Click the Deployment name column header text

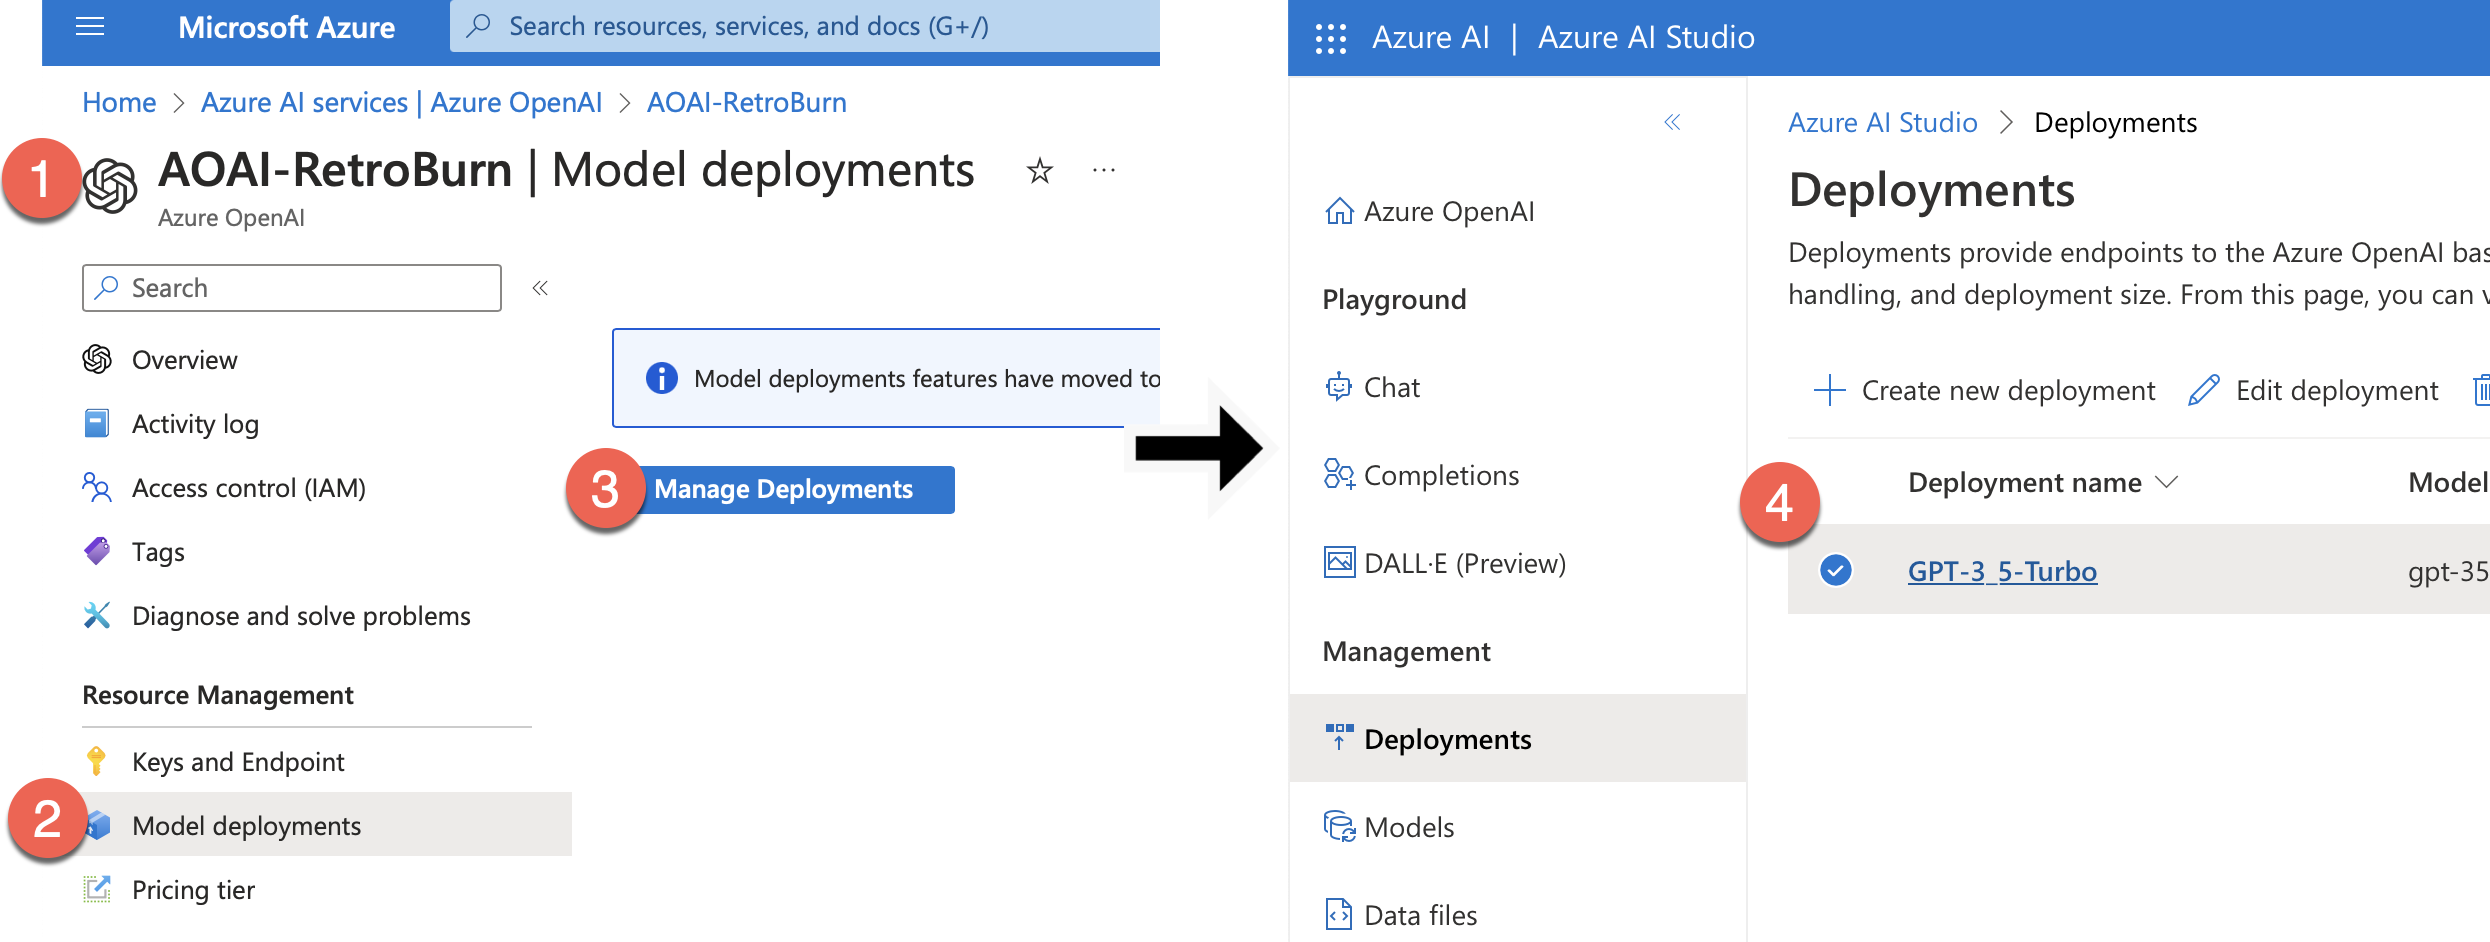pos(2024,482)
